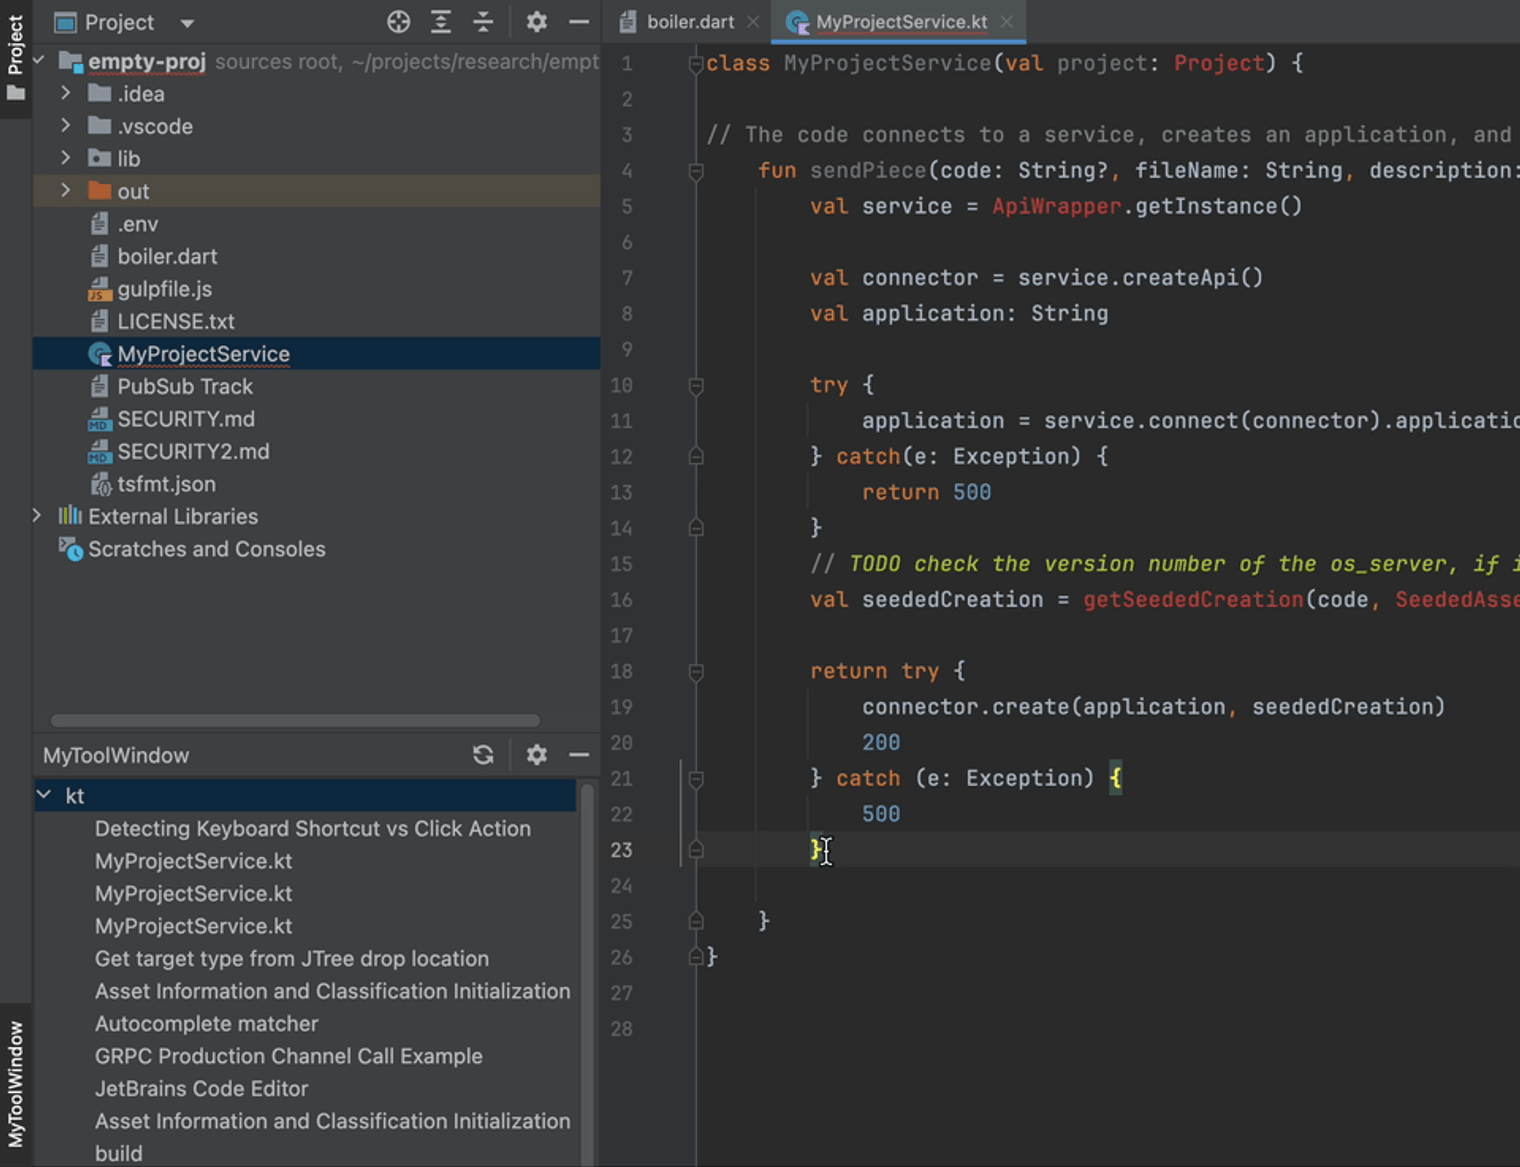Click the External Libraries bars icon
This screenshot has width=1520, height=1167.
(x=70, y=516)
